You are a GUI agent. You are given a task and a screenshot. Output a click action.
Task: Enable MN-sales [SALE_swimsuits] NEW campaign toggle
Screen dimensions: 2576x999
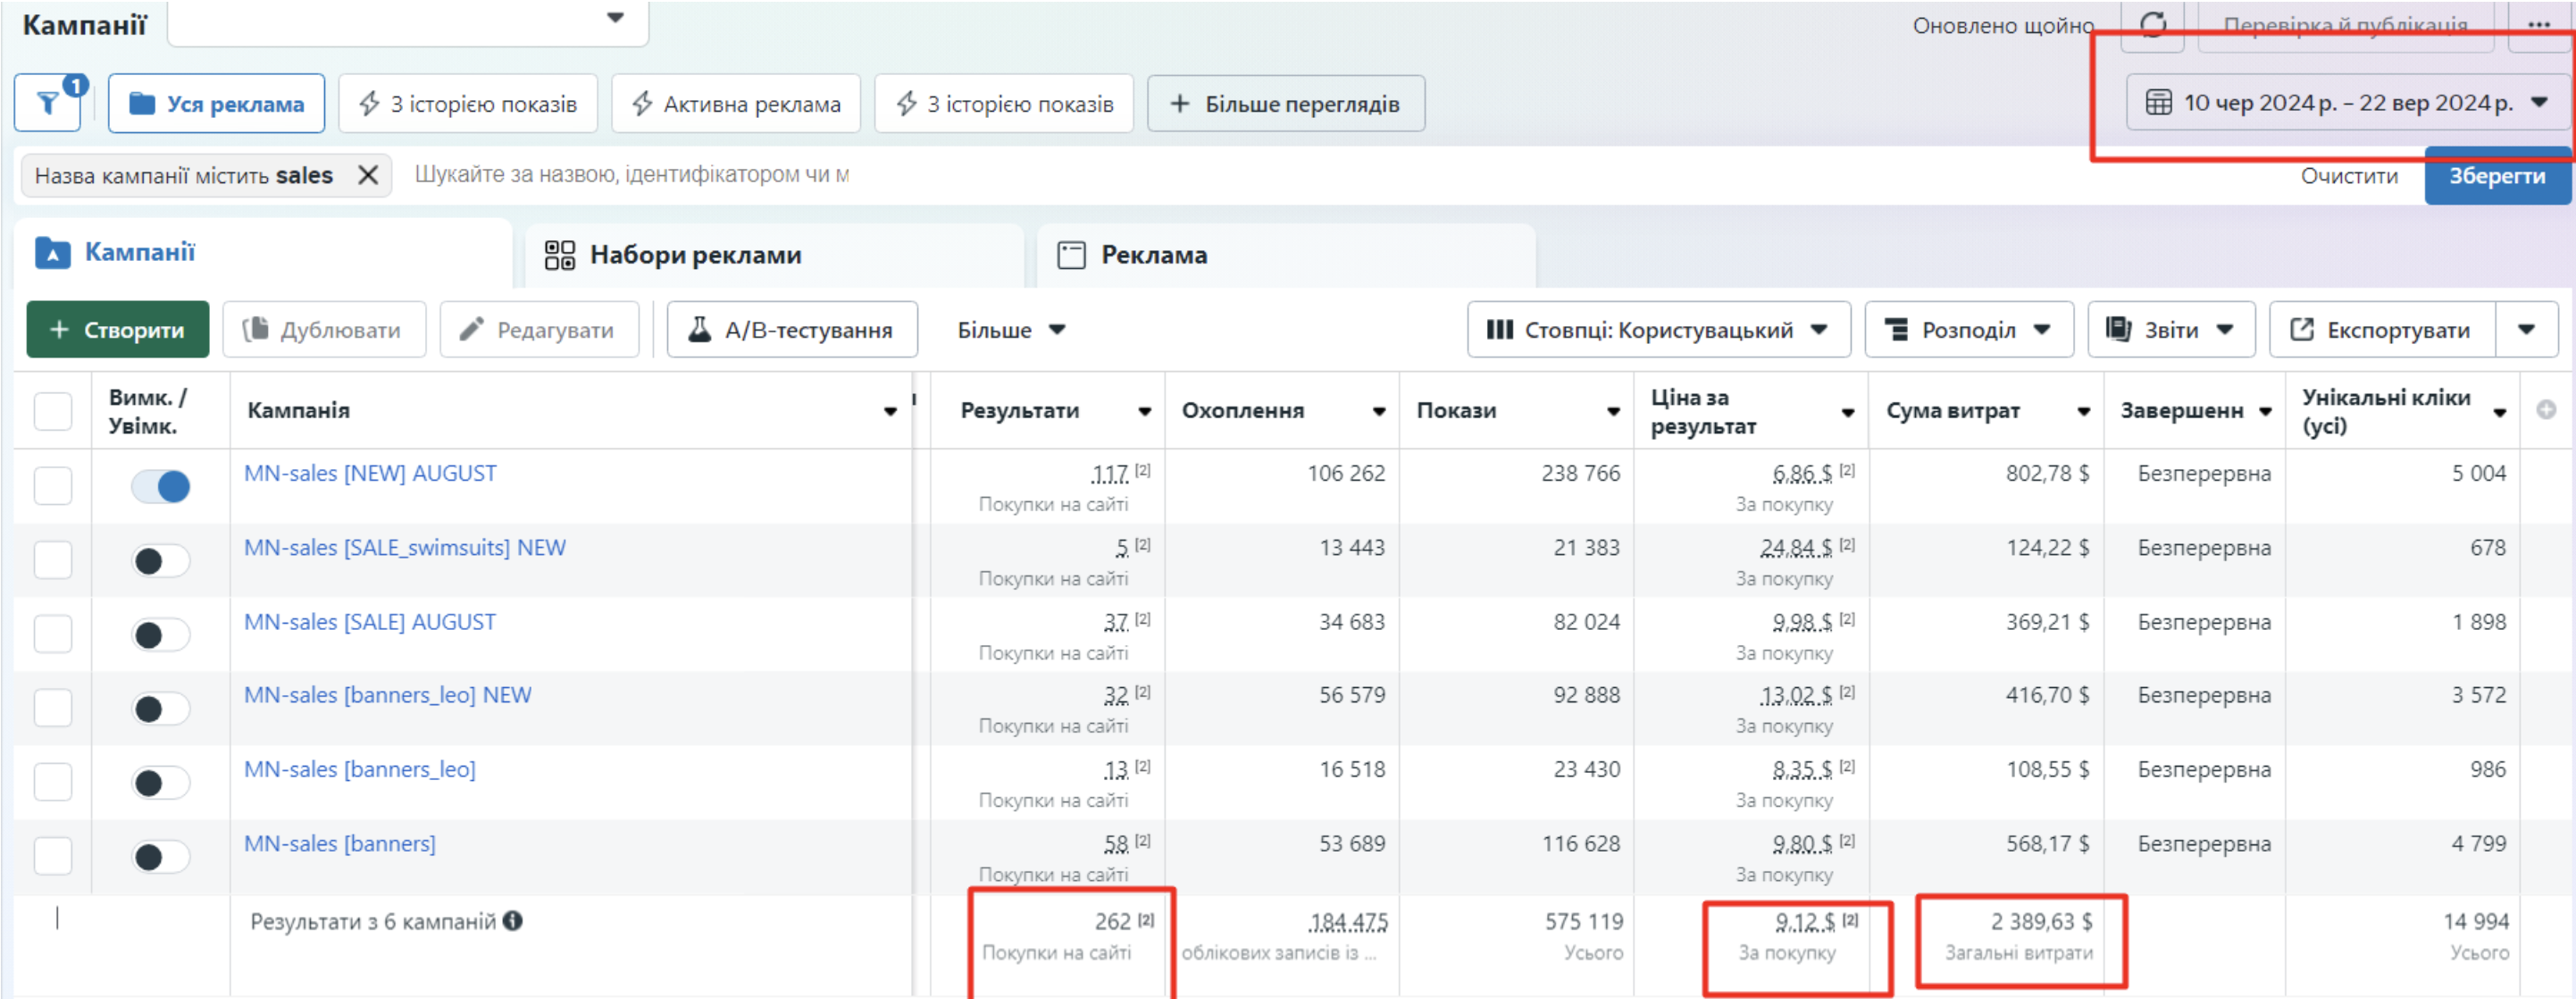(x=160, y=561)
